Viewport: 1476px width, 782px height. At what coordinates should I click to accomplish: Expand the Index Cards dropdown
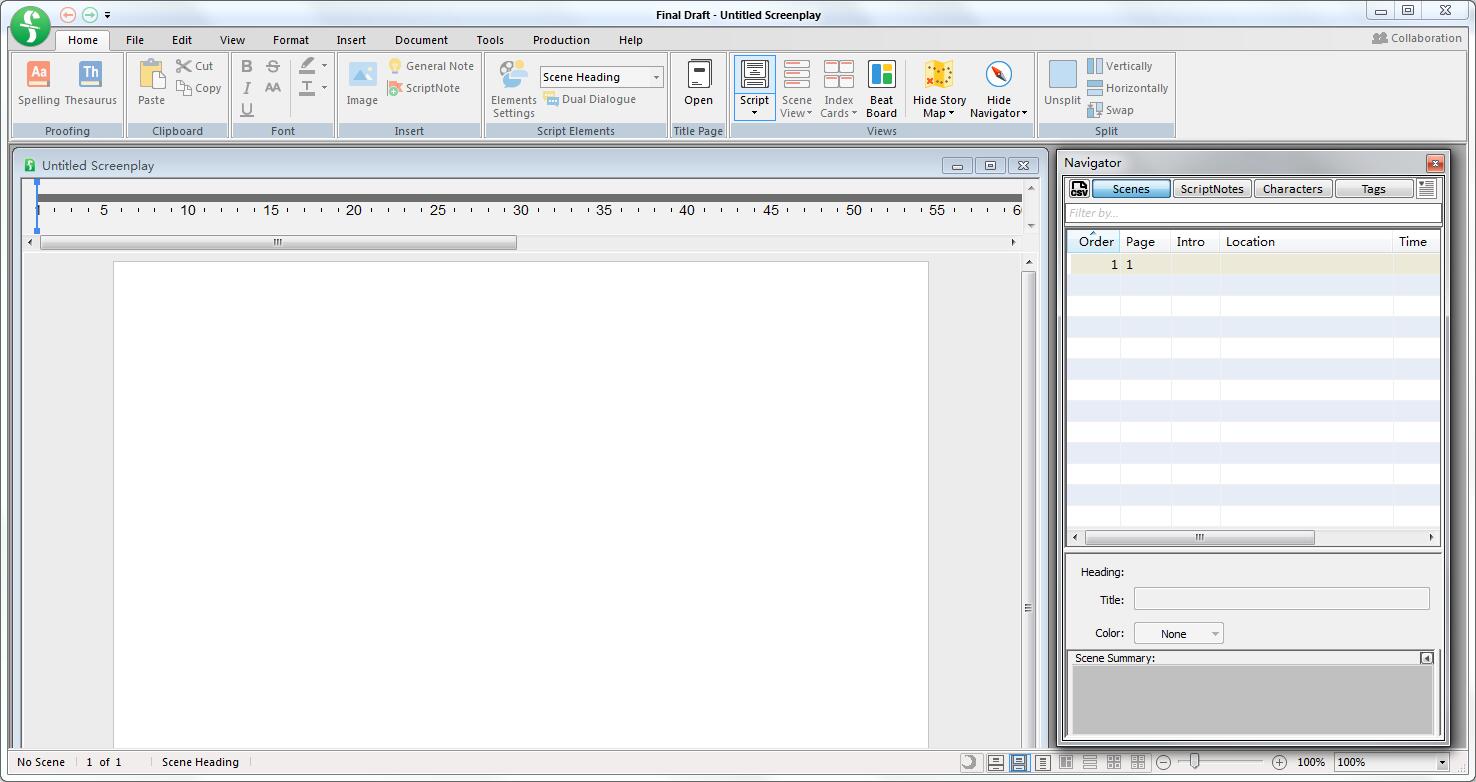coord(854,113)
